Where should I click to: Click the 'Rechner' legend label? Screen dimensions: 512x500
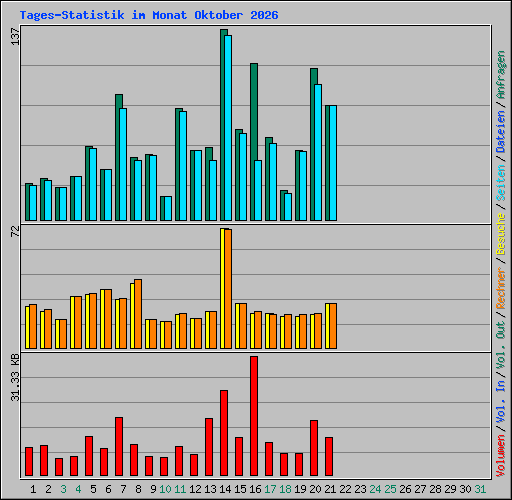(x=500, y=288)
